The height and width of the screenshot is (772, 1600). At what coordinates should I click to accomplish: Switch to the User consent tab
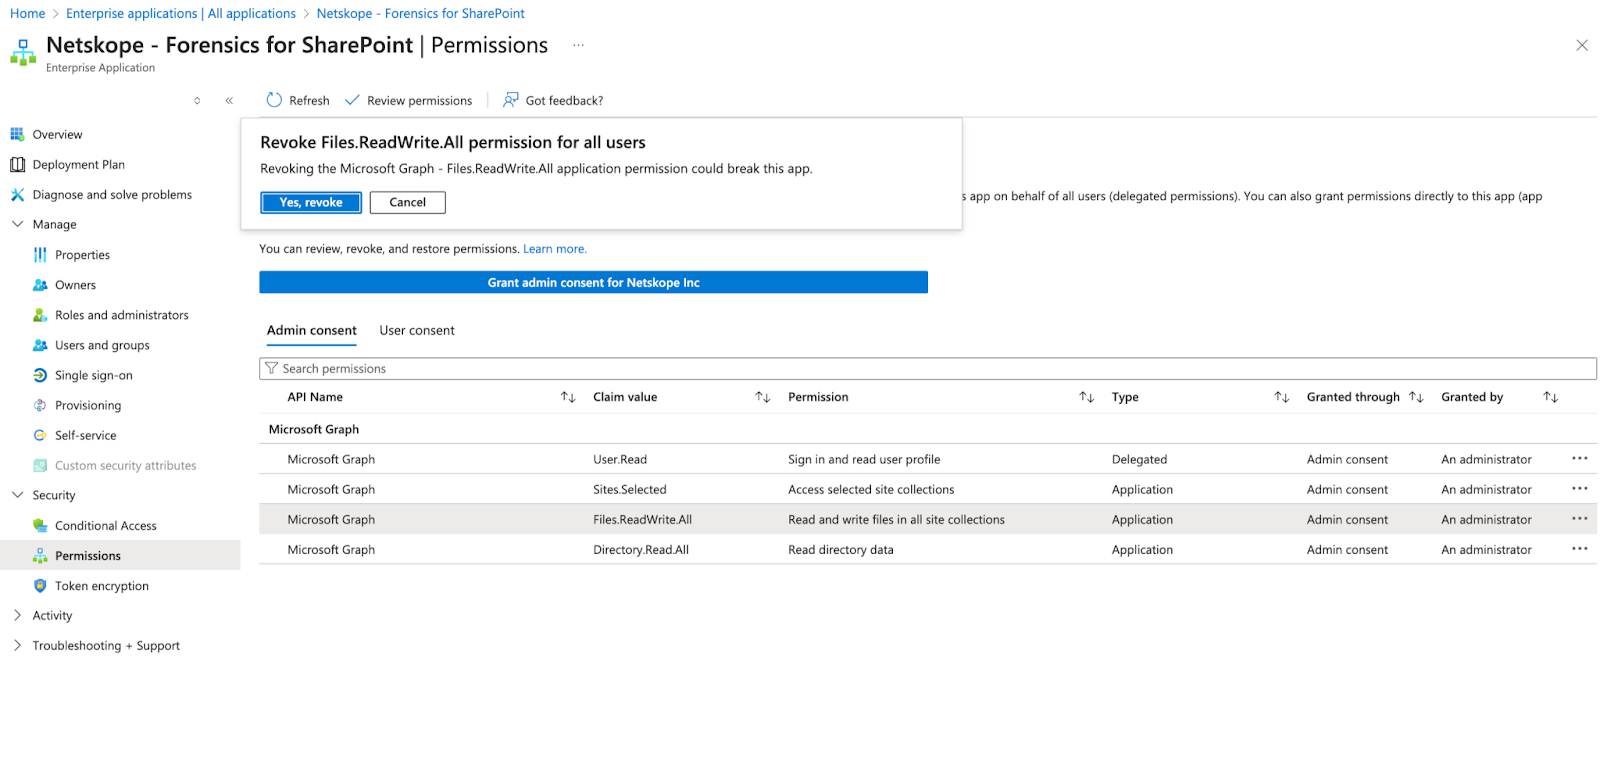pyautogui.click(x=417, y=330)
